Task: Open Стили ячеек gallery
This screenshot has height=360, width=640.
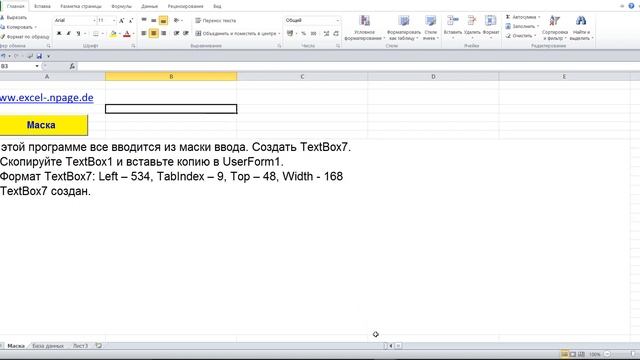Action: (430, 28)
